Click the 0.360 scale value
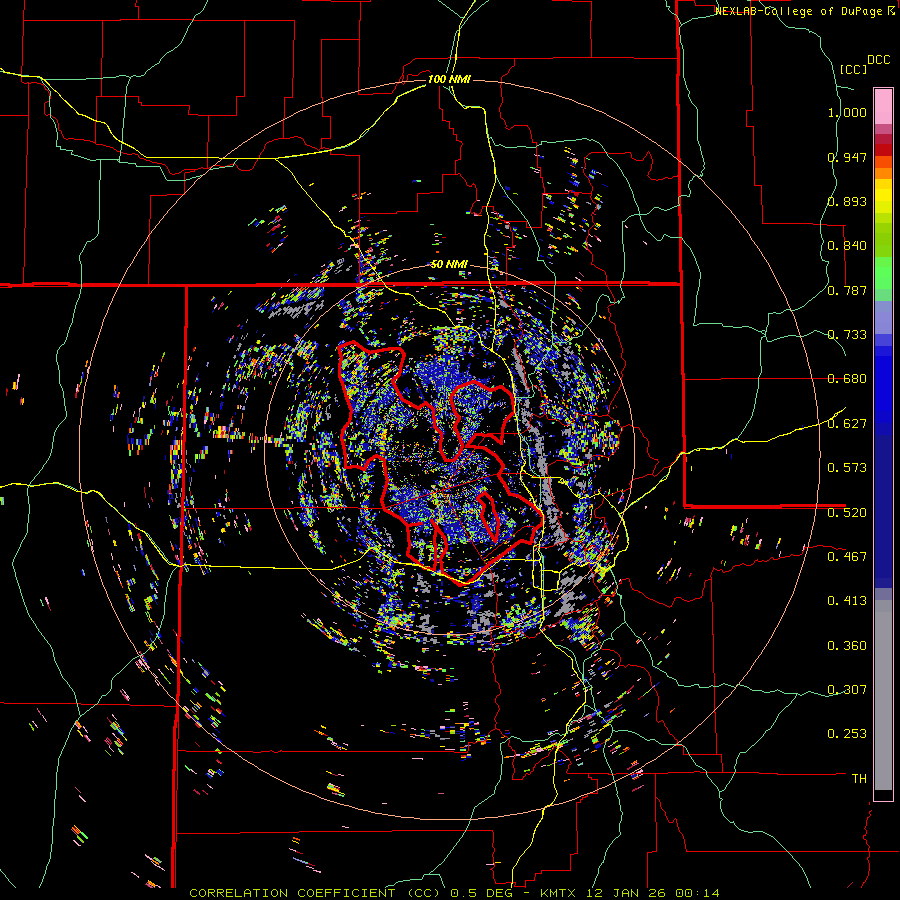This screenshot has width=900, height=900. [x=847, y=646]
